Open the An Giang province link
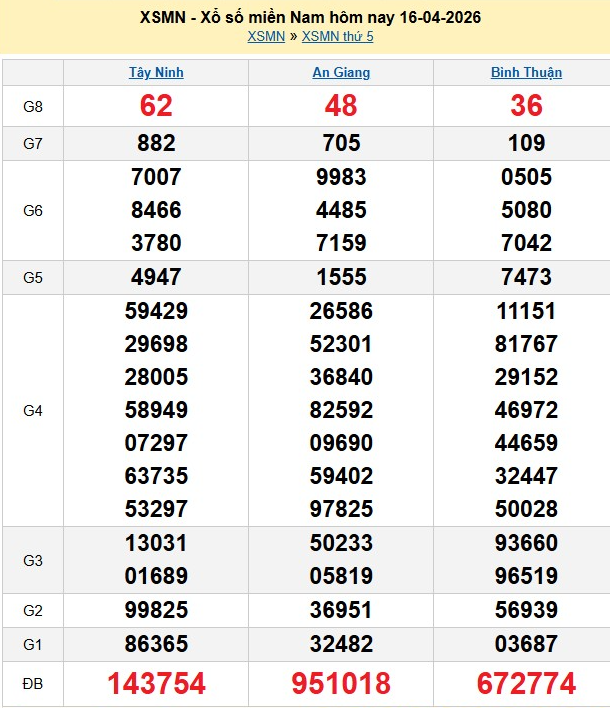 point(341,72)
